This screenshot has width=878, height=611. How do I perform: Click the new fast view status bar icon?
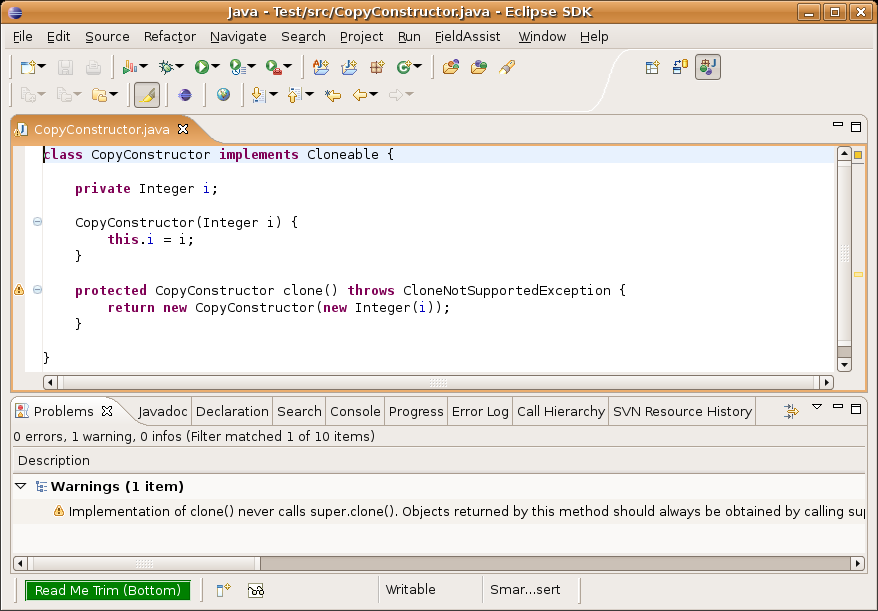223,590
